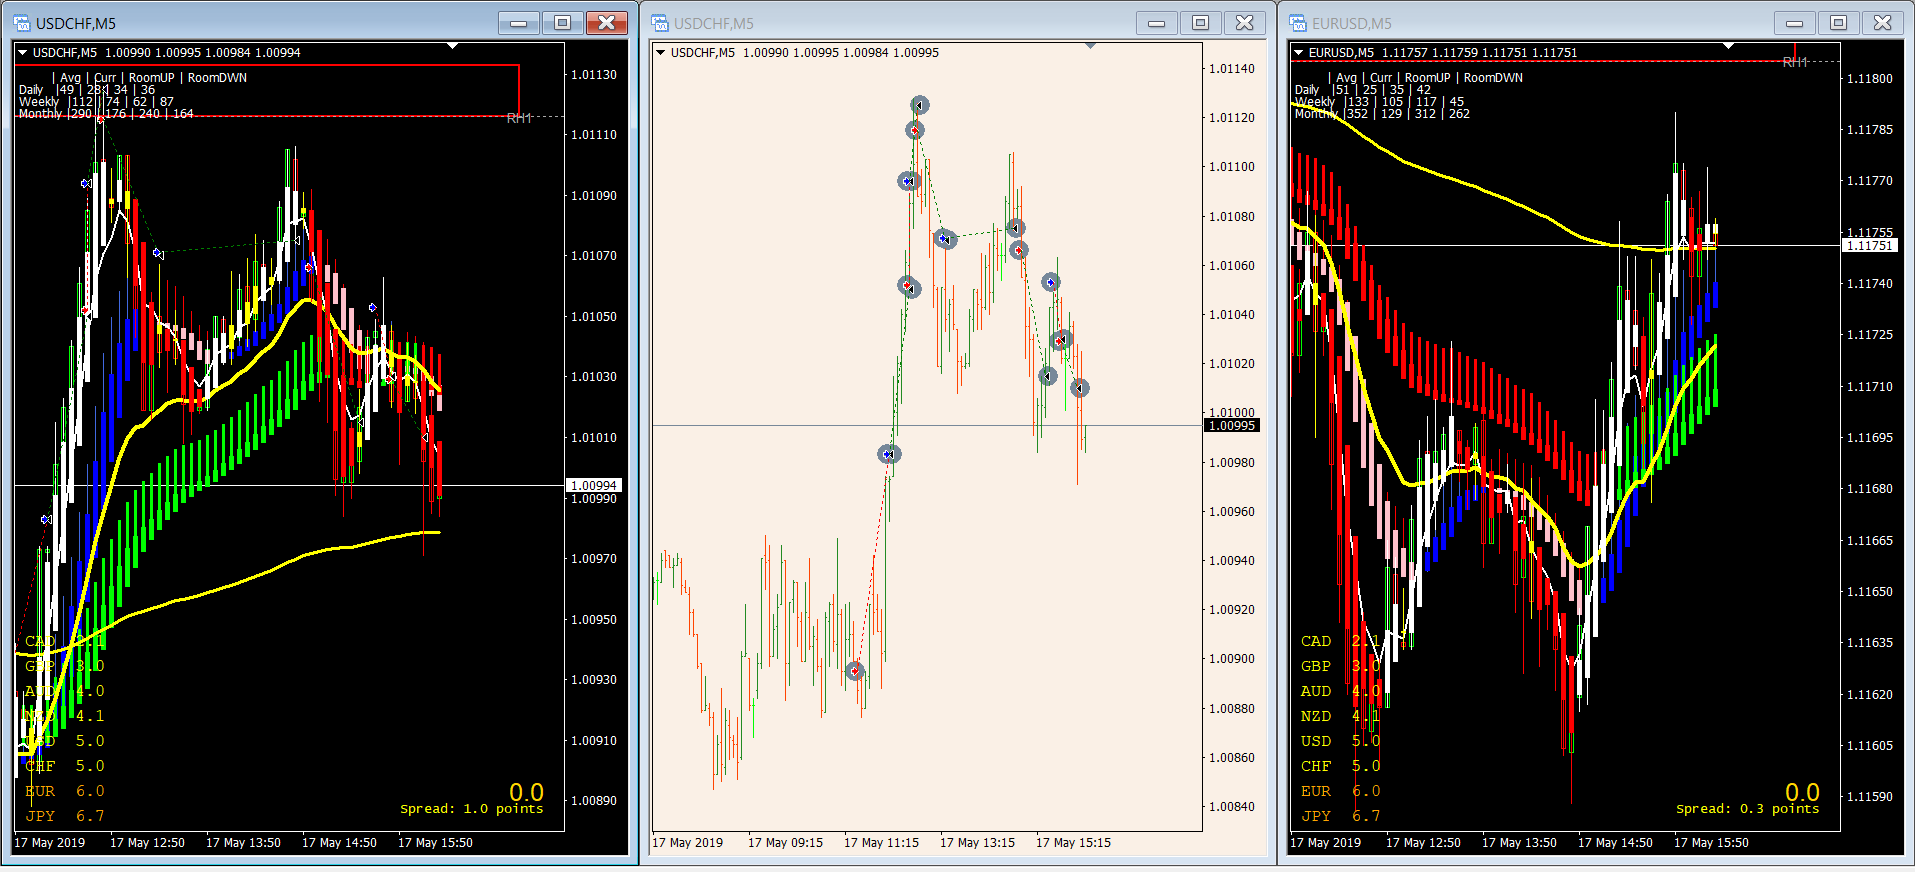Viewport: 1915px width, 872px height.
Task: Select the trade arrow marker near 1.00980 in the middle chart
Action: (889, 454)
